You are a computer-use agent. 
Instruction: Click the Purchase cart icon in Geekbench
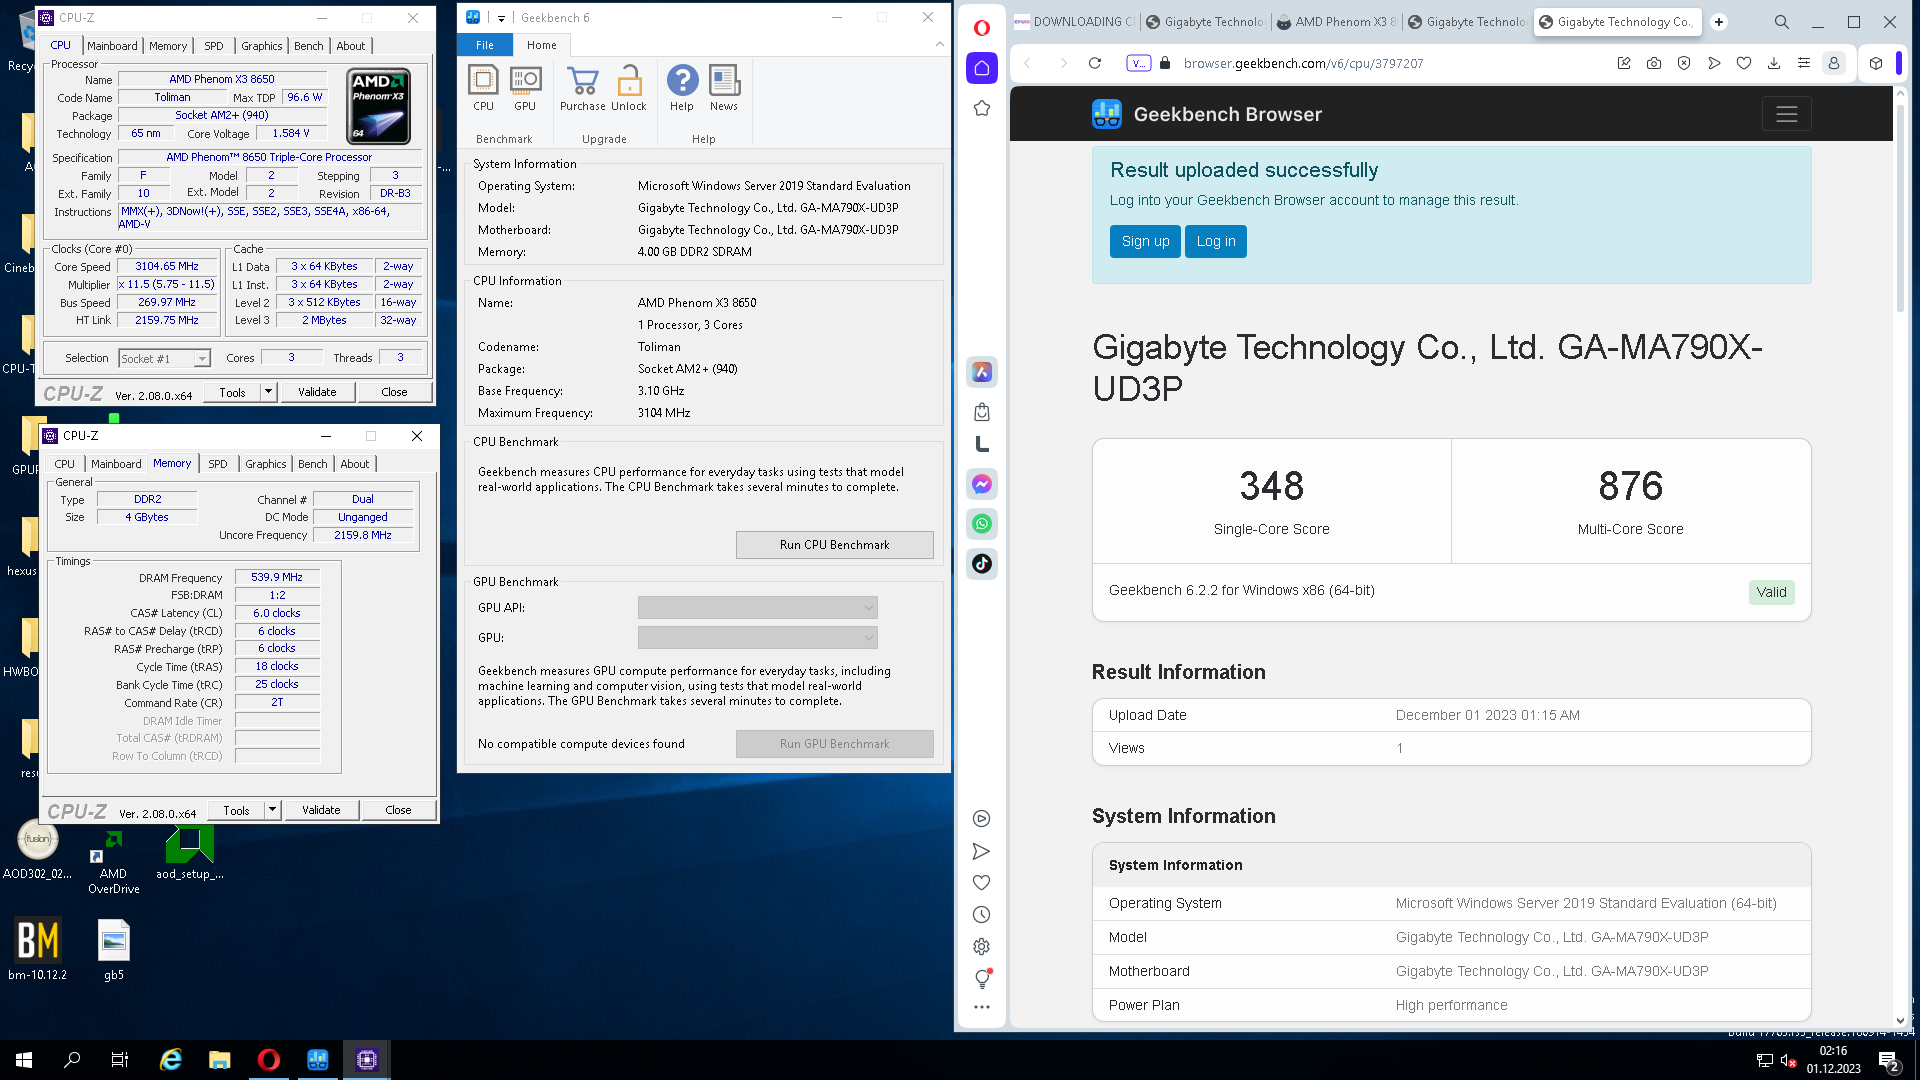click(x=582, y=88)
